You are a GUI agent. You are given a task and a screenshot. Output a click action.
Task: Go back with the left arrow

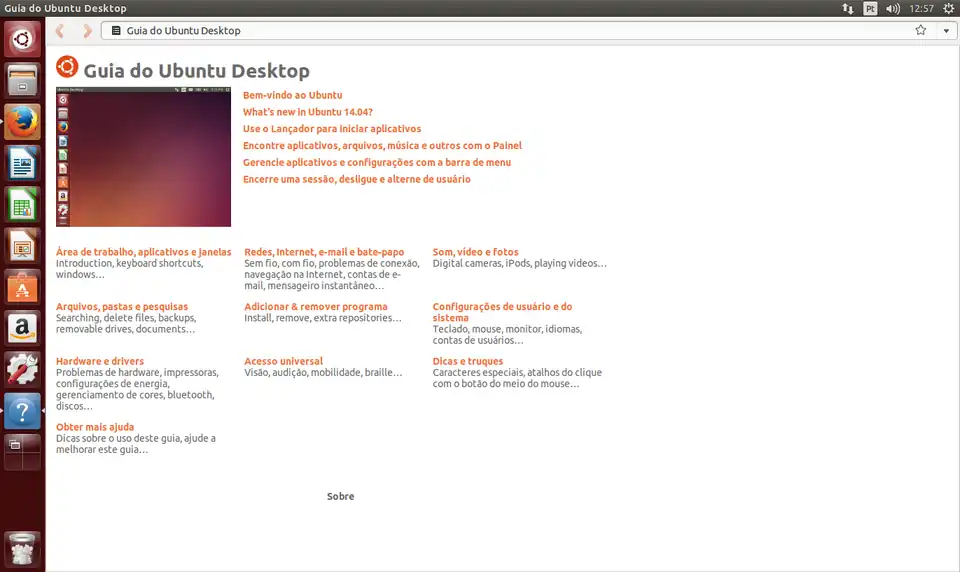(x=59, y=31)
